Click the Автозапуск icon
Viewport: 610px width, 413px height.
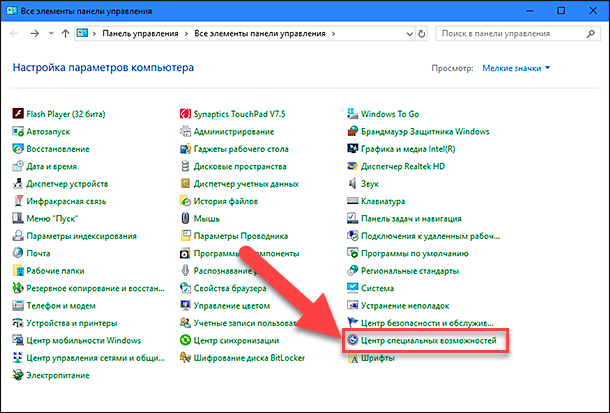[x=18, y=131]
